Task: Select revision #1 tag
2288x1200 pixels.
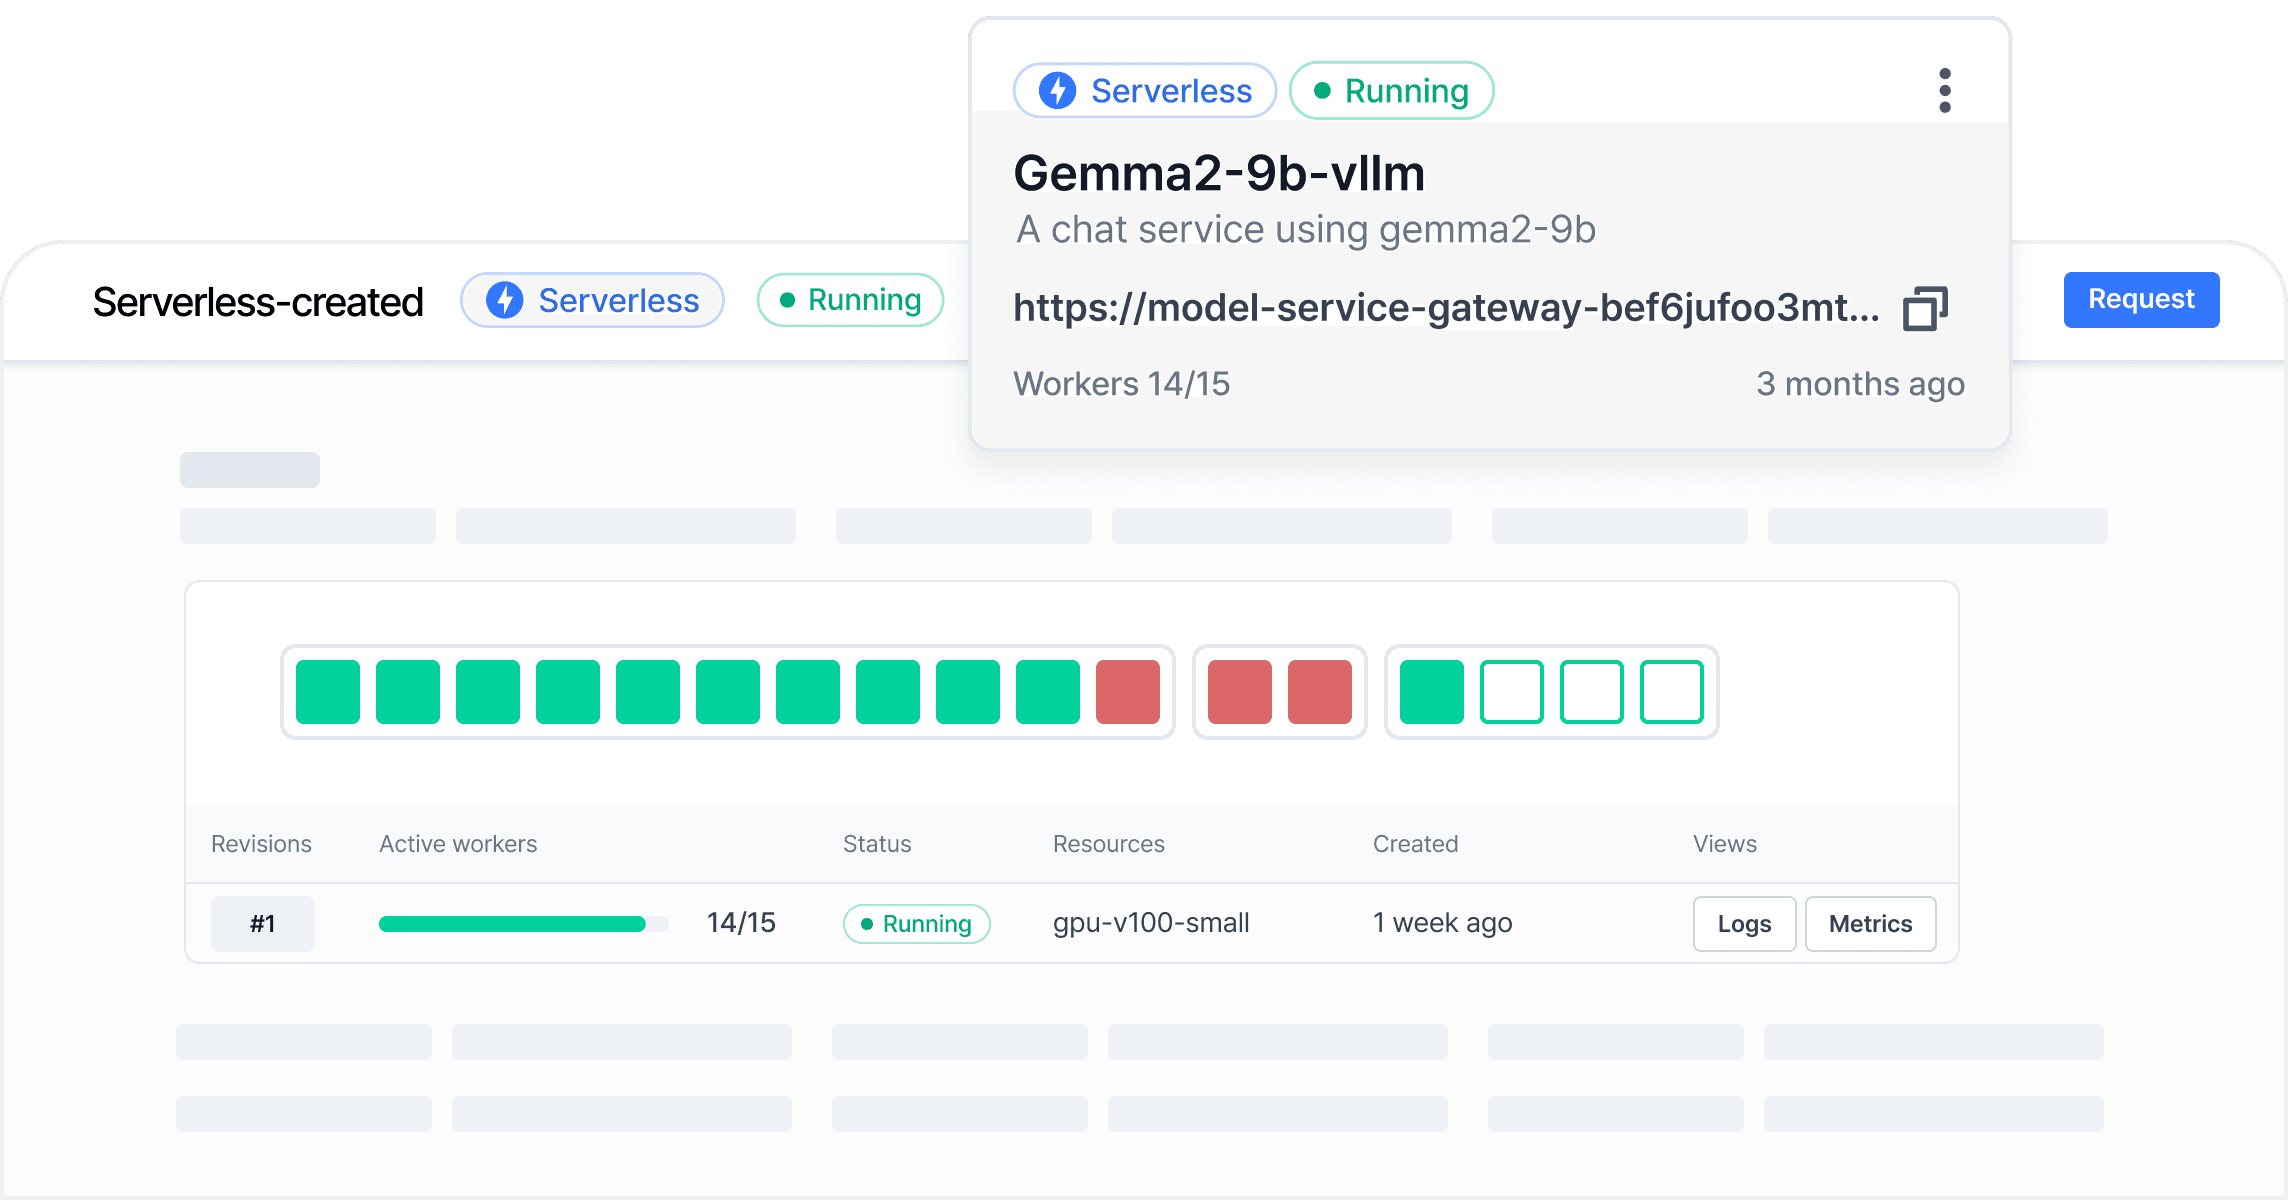Action: click(263, 924)
